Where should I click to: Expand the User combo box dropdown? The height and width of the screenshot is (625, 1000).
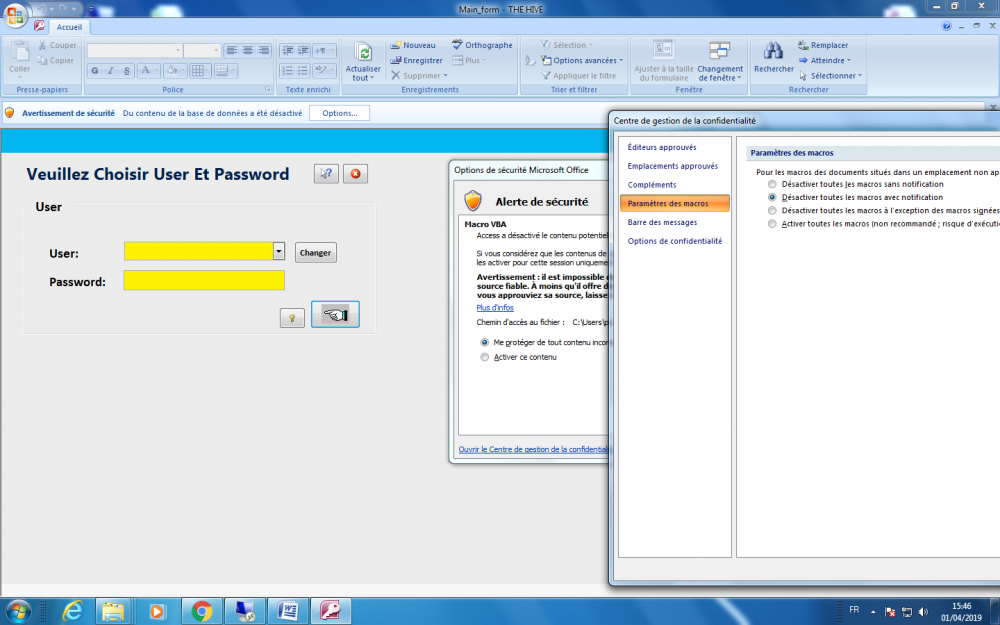pyautogui.click(x=279, y=251)
